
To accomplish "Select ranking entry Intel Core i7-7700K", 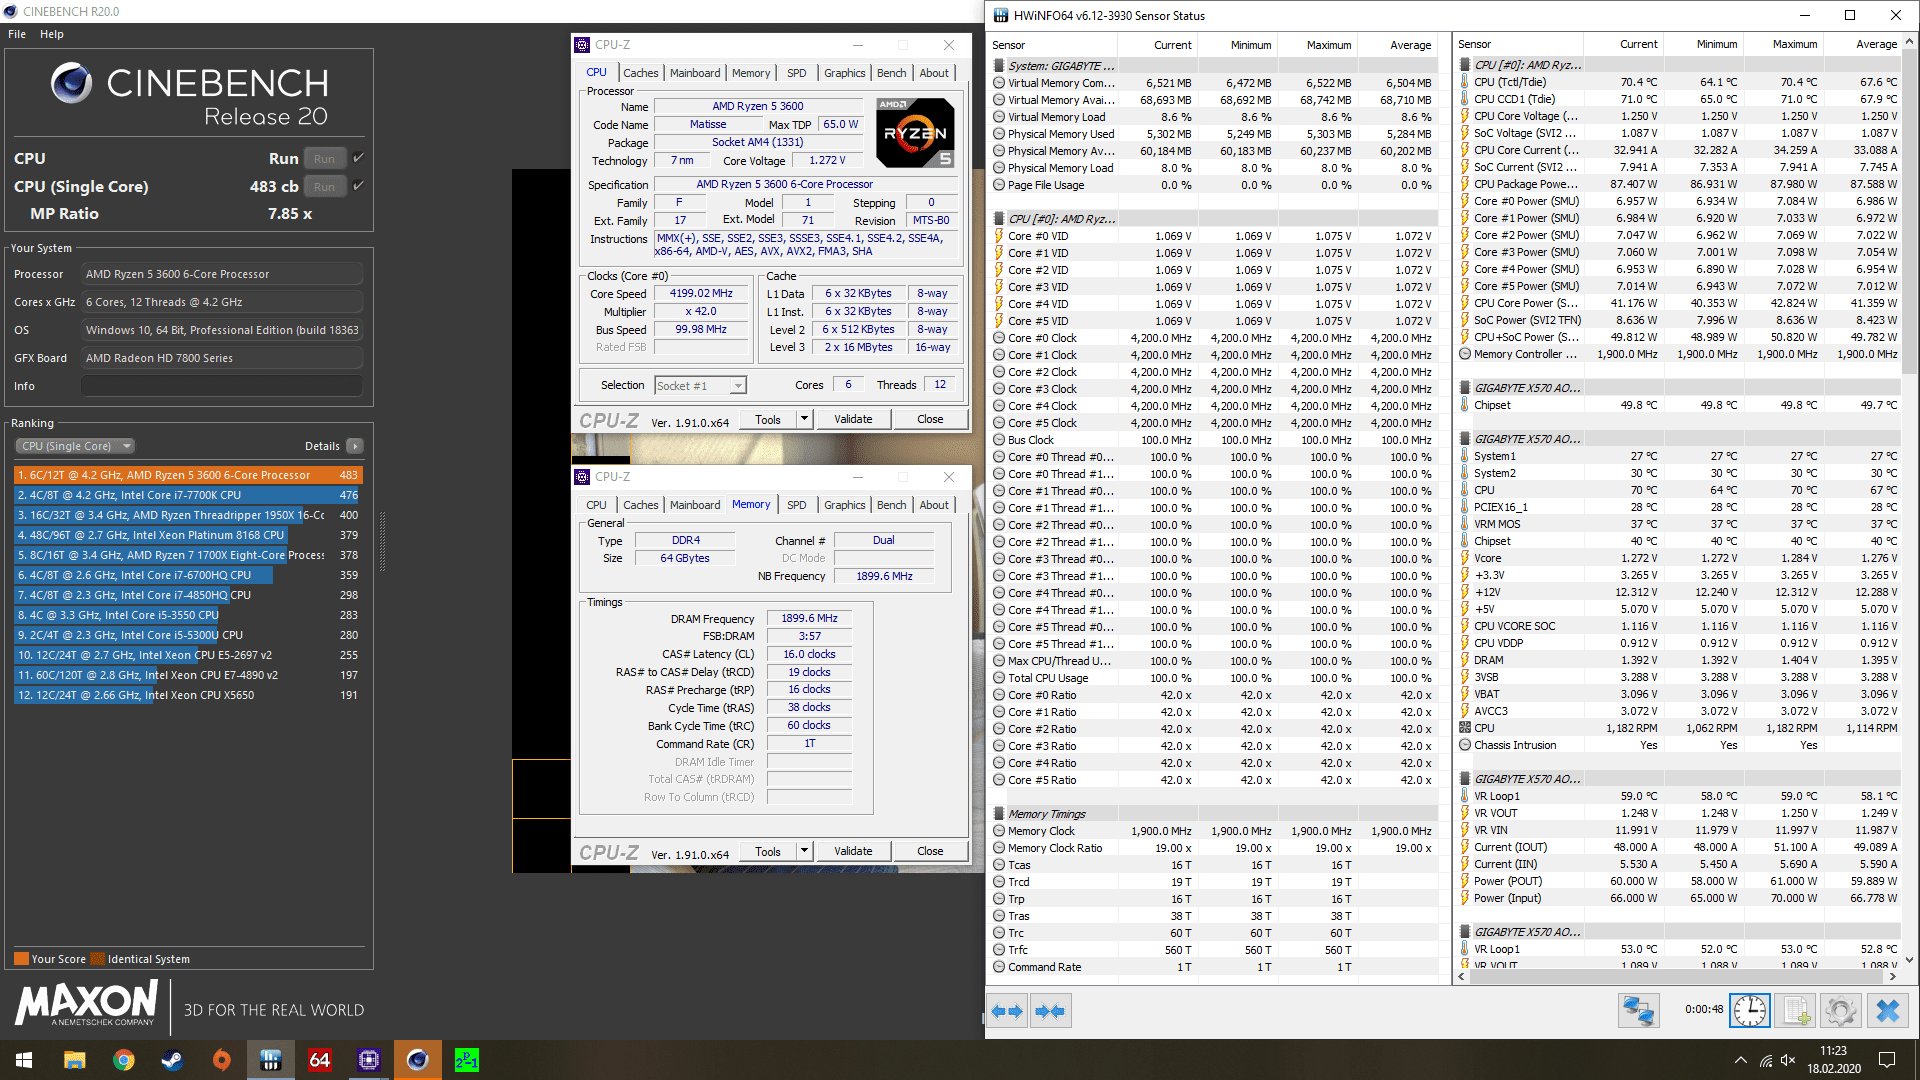I will (x=188, y=495).
